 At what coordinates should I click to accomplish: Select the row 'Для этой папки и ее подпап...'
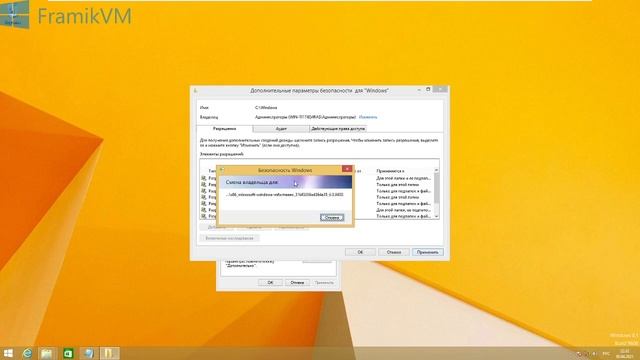point(403,178)
